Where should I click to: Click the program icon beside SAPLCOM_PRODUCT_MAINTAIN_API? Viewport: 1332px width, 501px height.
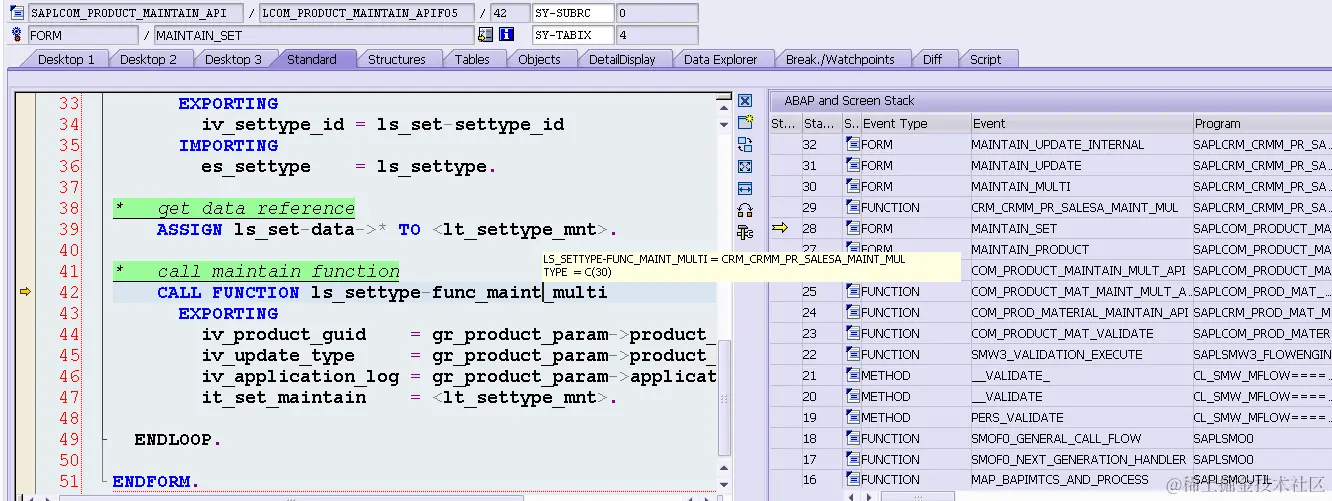[x=17, y=14]
